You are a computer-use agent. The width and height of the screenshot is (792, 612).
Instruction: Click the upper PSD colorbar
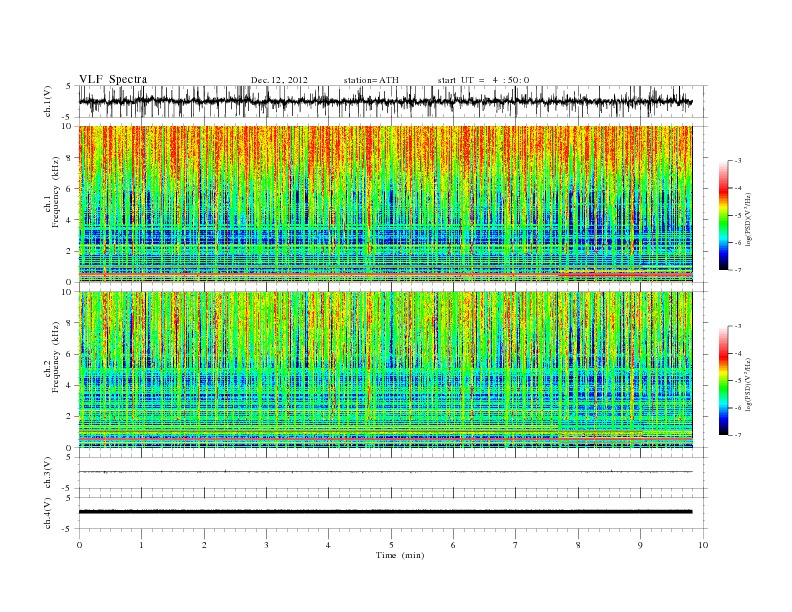[723, 215]
